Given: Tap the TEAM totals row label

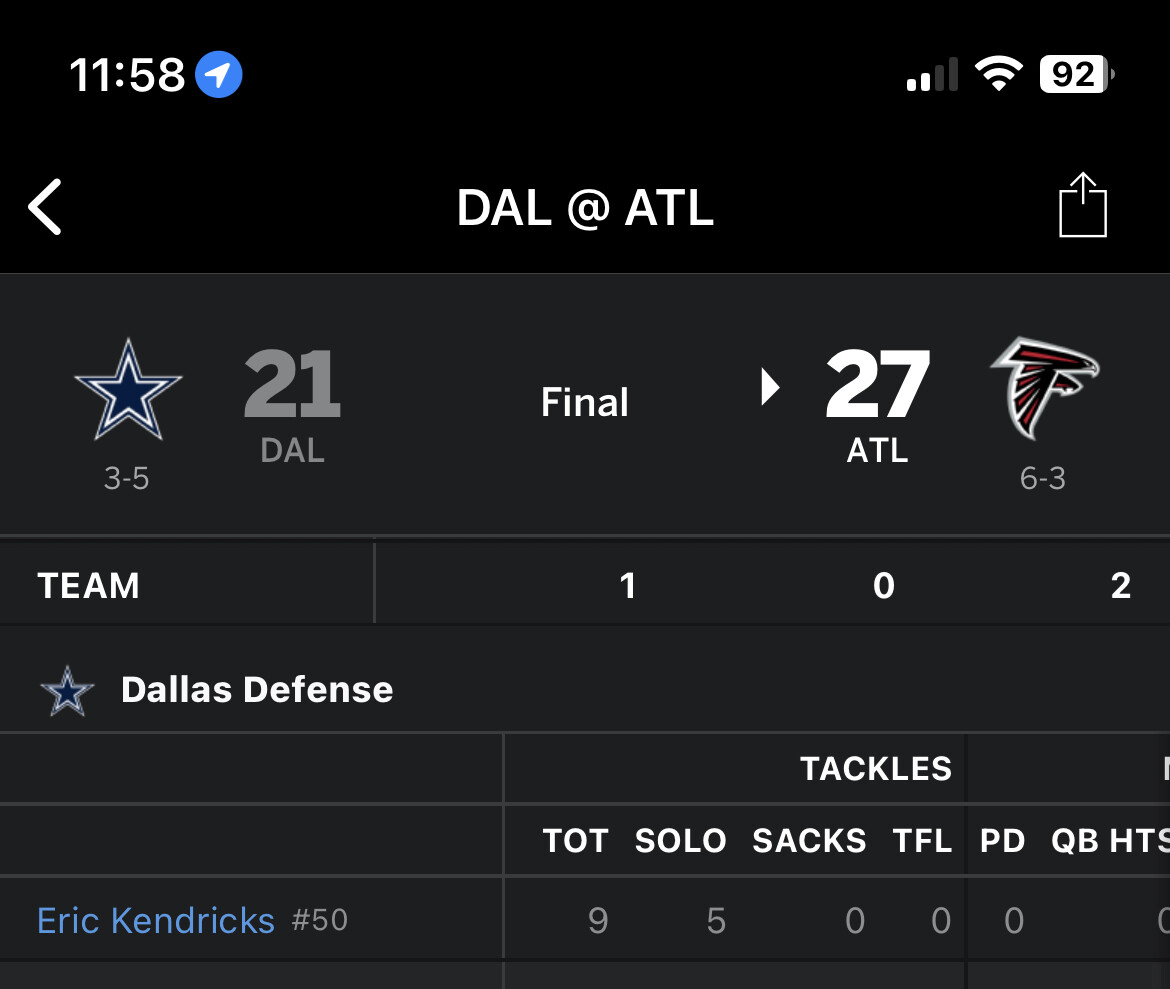Looking at the screenshot, I should pyautogui.click(x=88, y=586).
